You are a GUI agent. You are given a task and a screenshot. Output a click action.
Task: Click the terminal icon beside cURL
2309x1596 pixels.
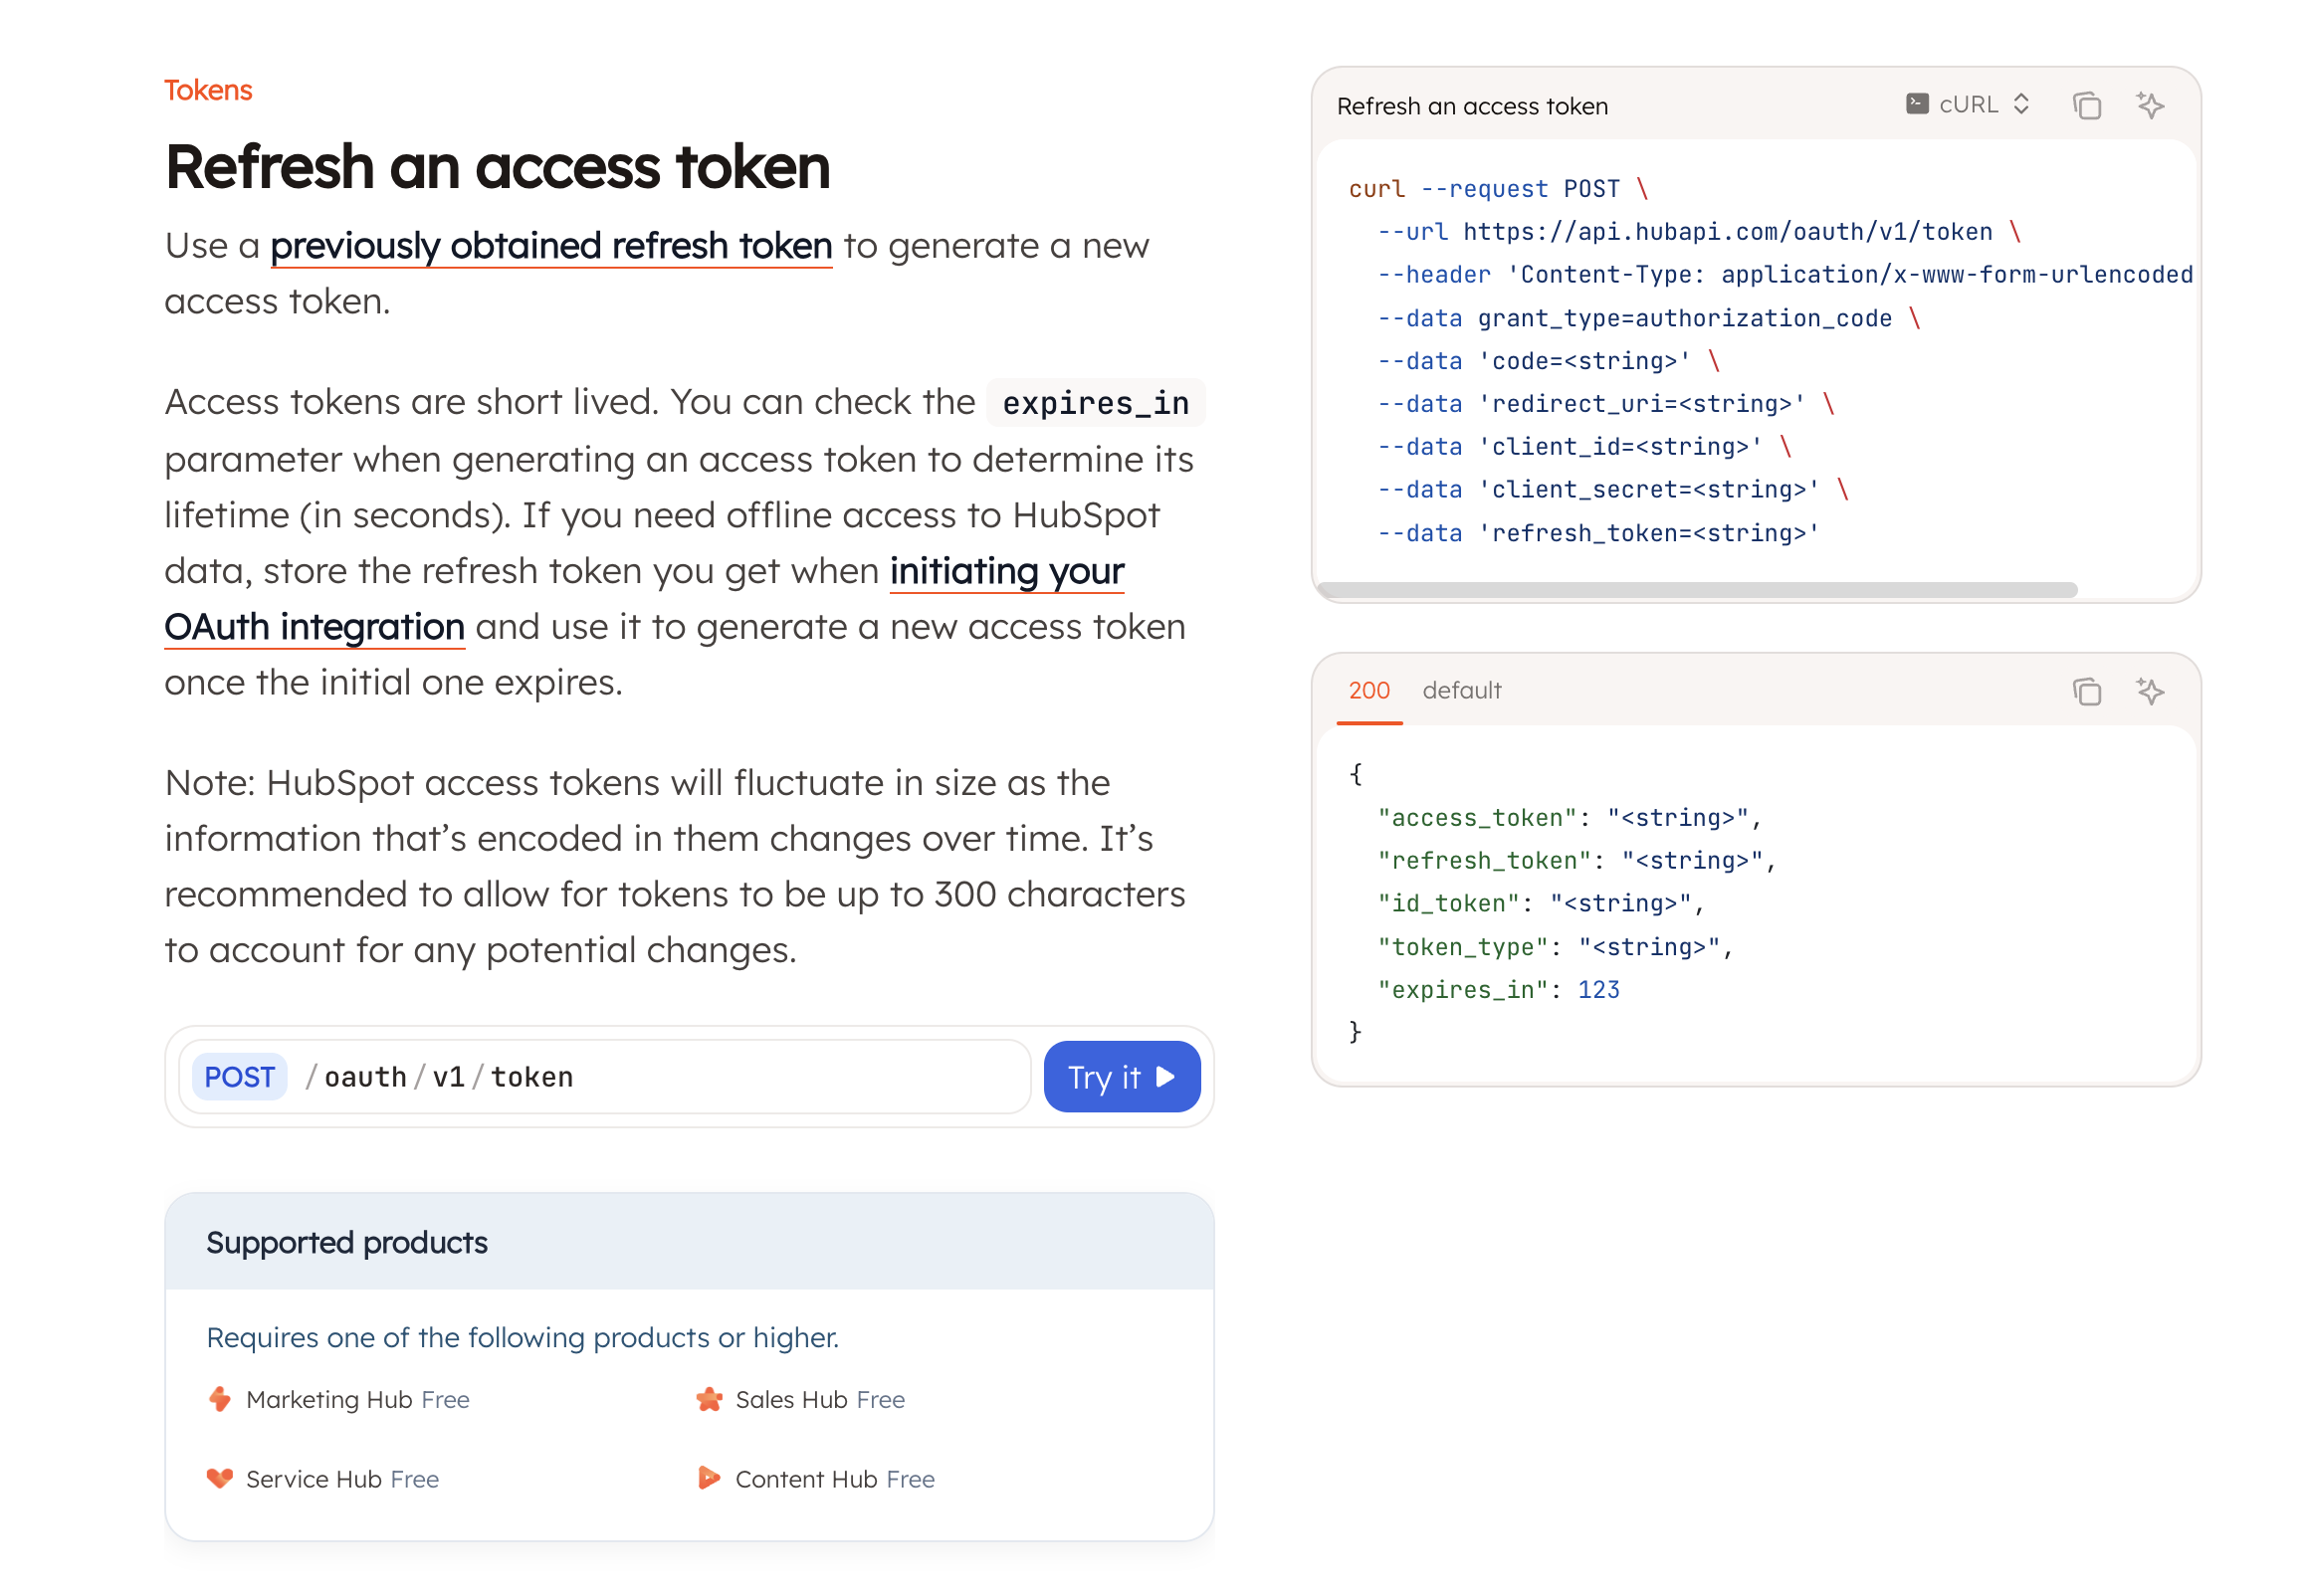[1916, 104]
